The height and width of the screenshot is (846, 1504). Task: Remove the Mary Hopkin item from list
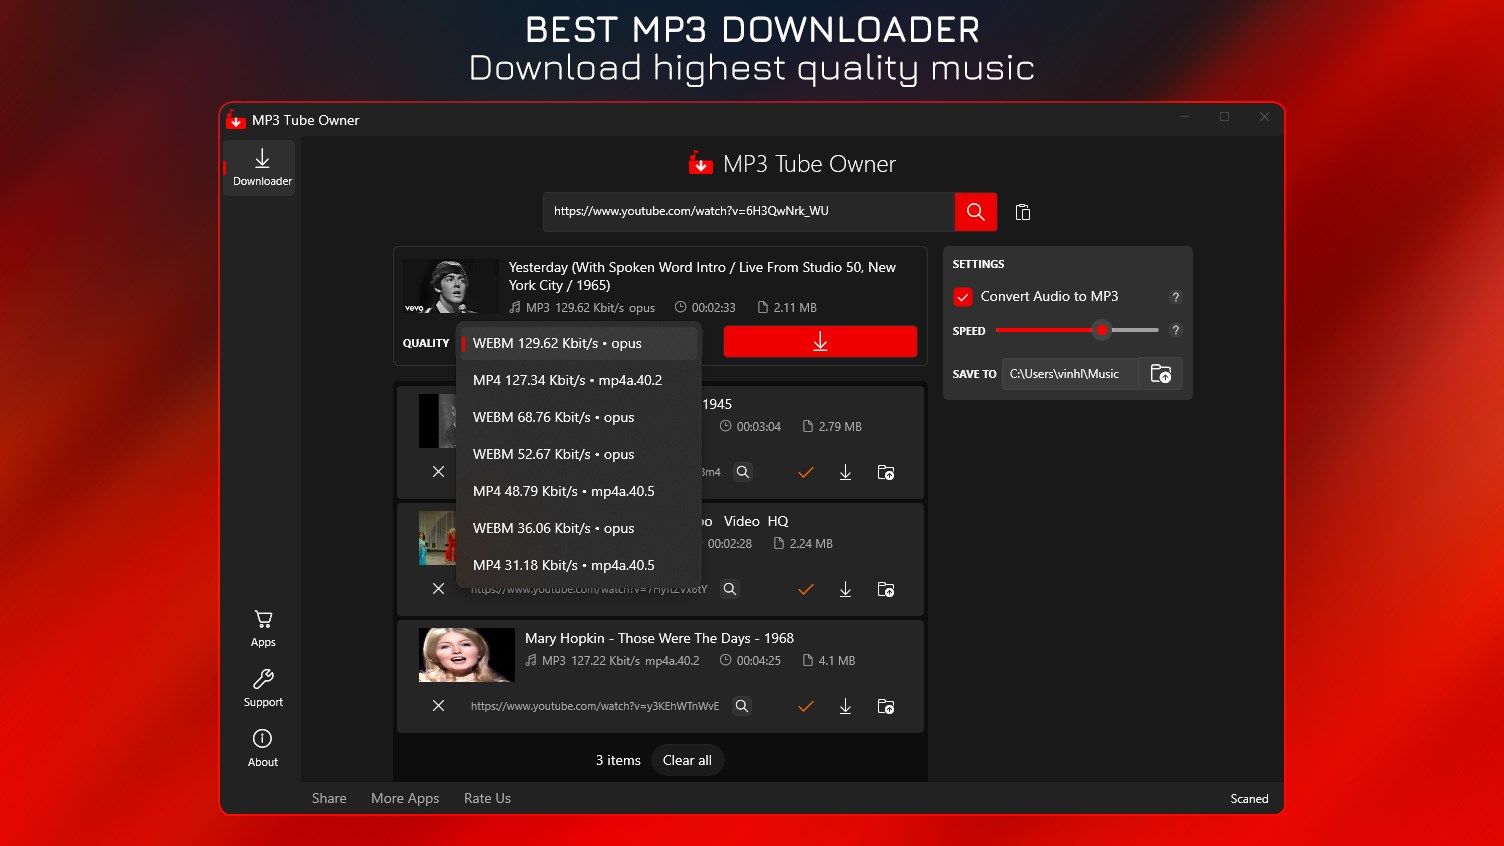438,706
